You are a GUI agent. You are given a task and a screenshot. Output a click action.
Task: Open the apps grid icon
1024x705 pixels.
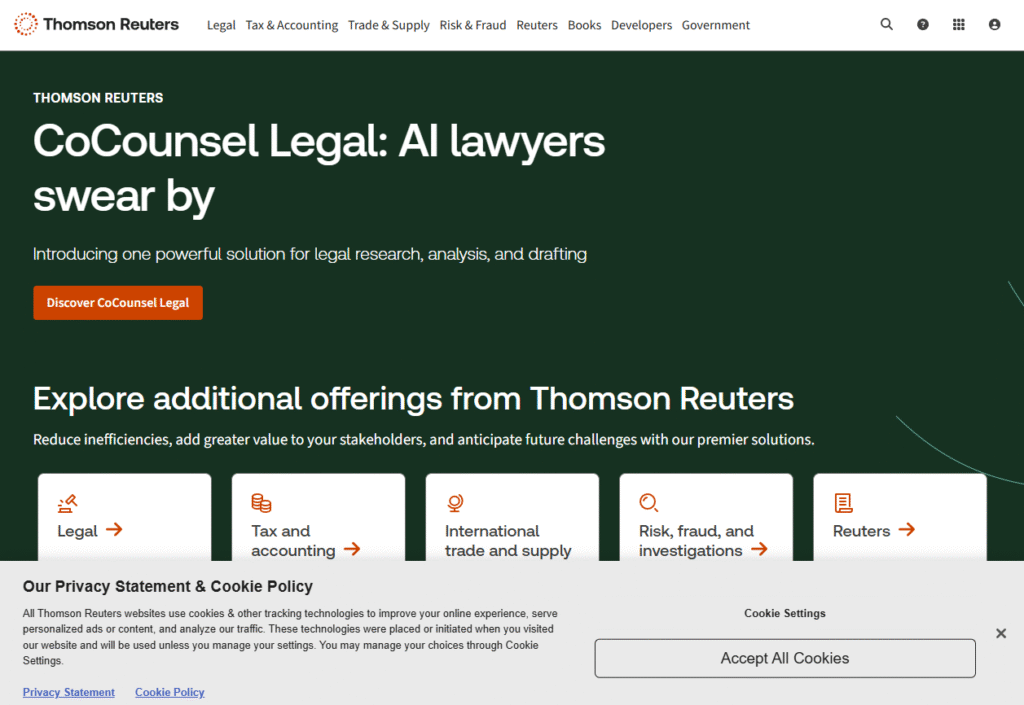pos(958,25)
